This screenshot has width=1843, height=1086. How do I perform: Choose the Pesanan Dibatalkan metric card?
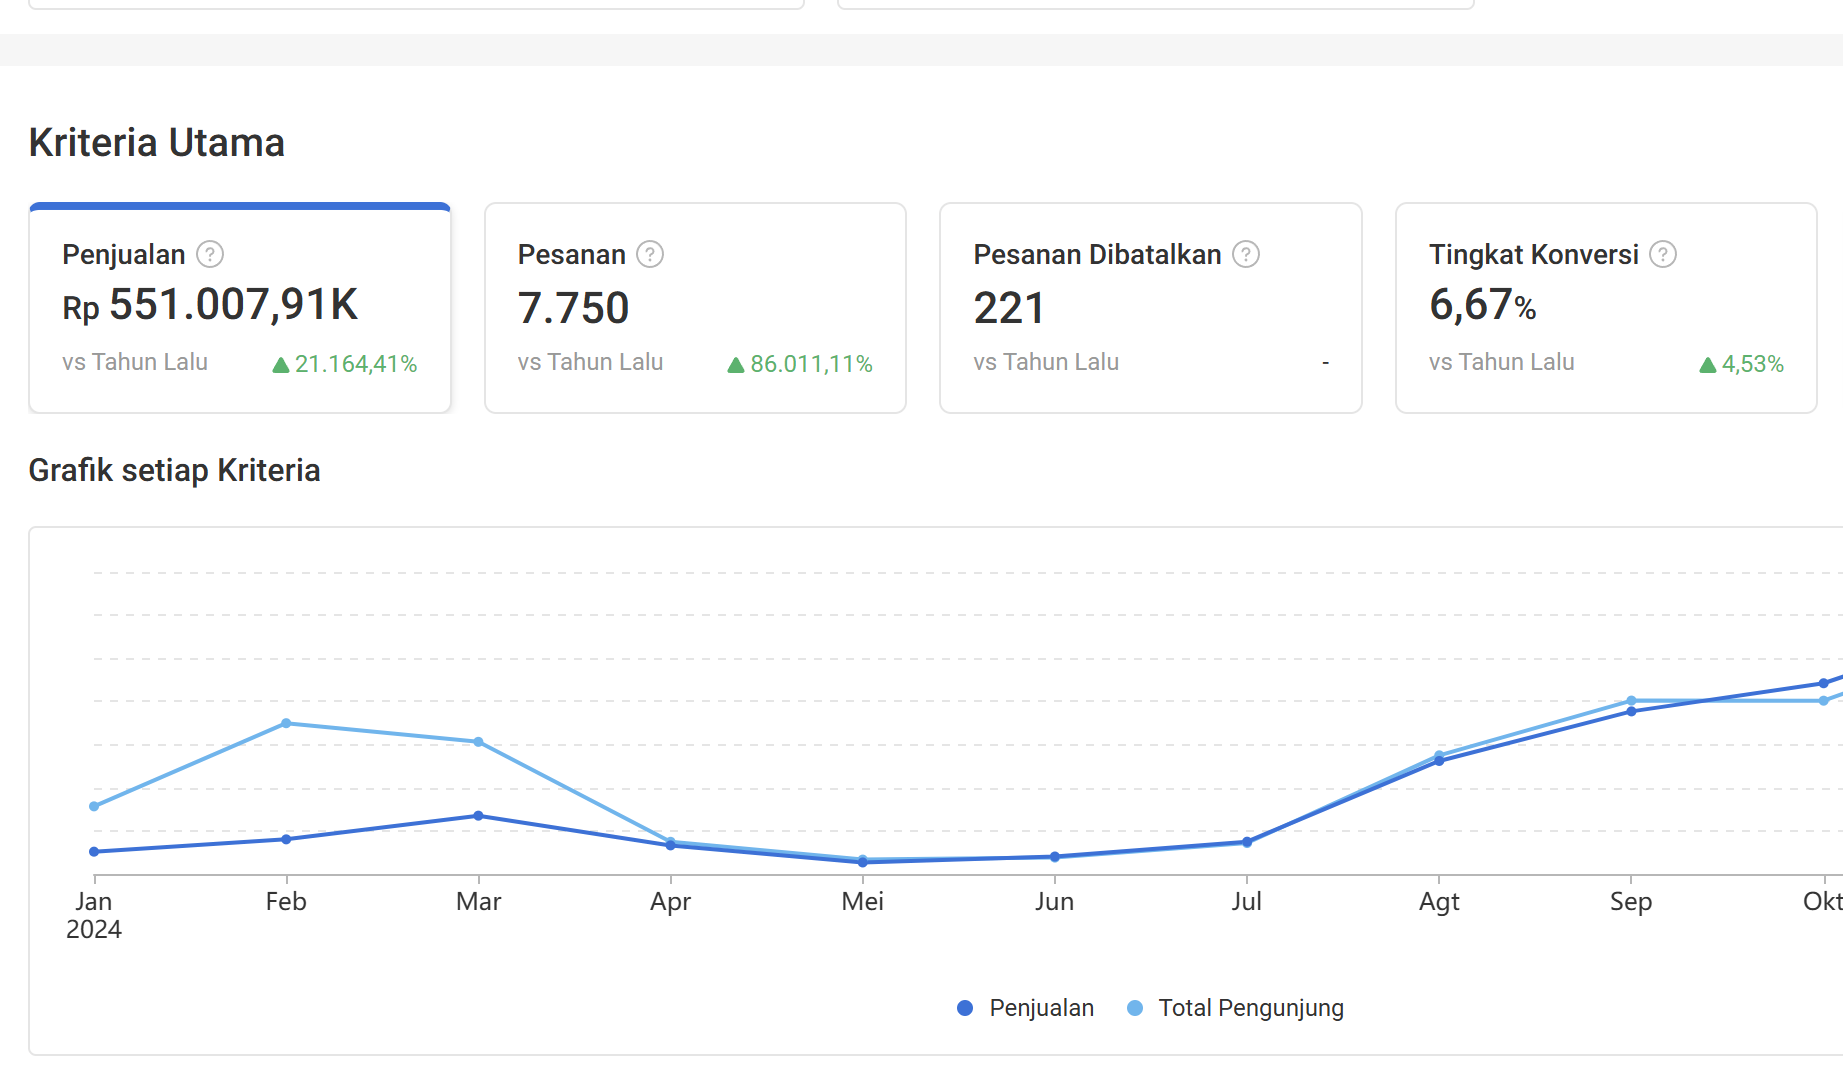1150,308
